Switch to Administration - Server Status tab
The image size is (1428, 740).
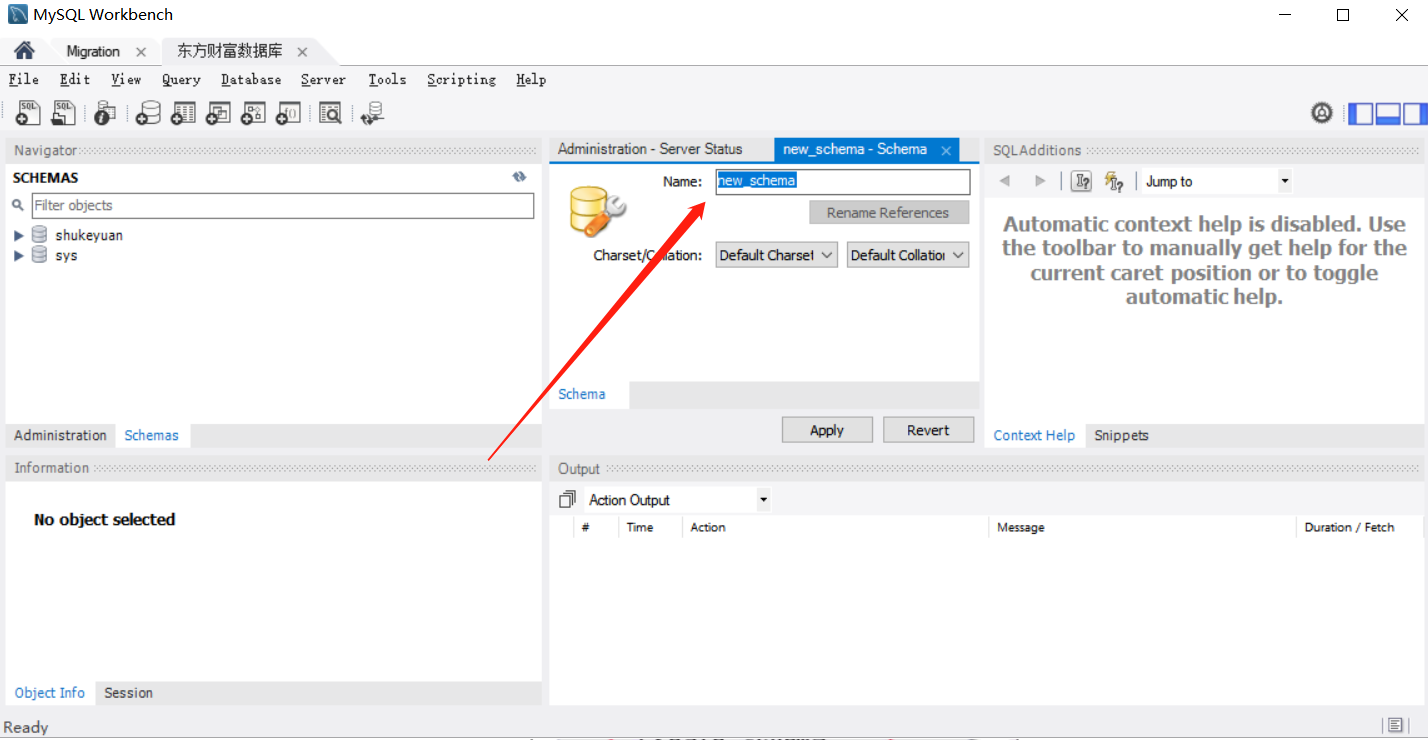point(650,149)
